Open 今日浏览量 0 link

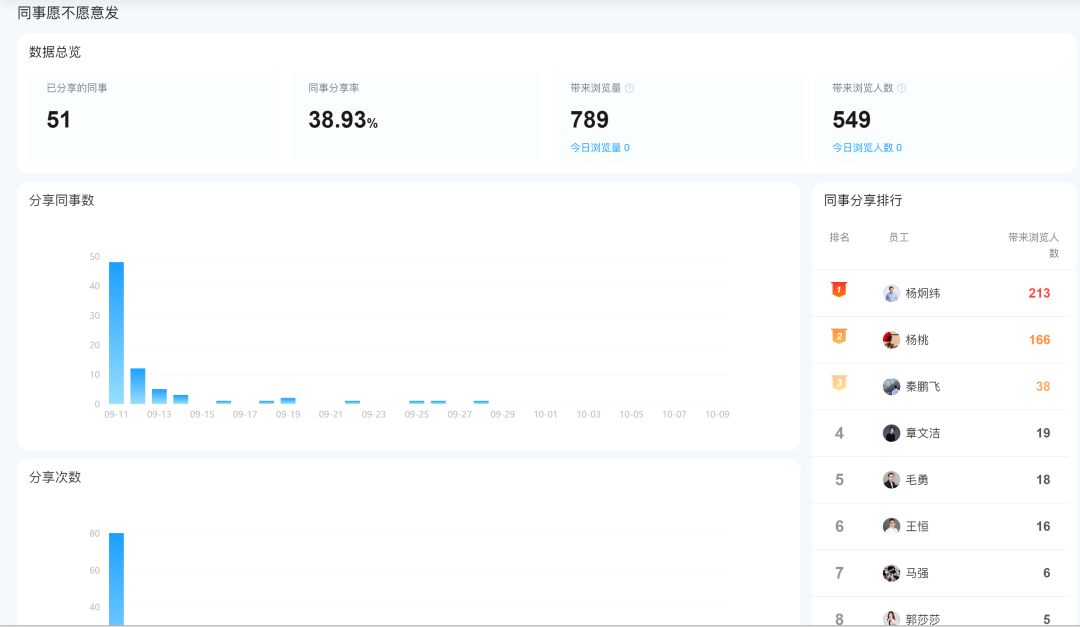click(x=600, y=148)
